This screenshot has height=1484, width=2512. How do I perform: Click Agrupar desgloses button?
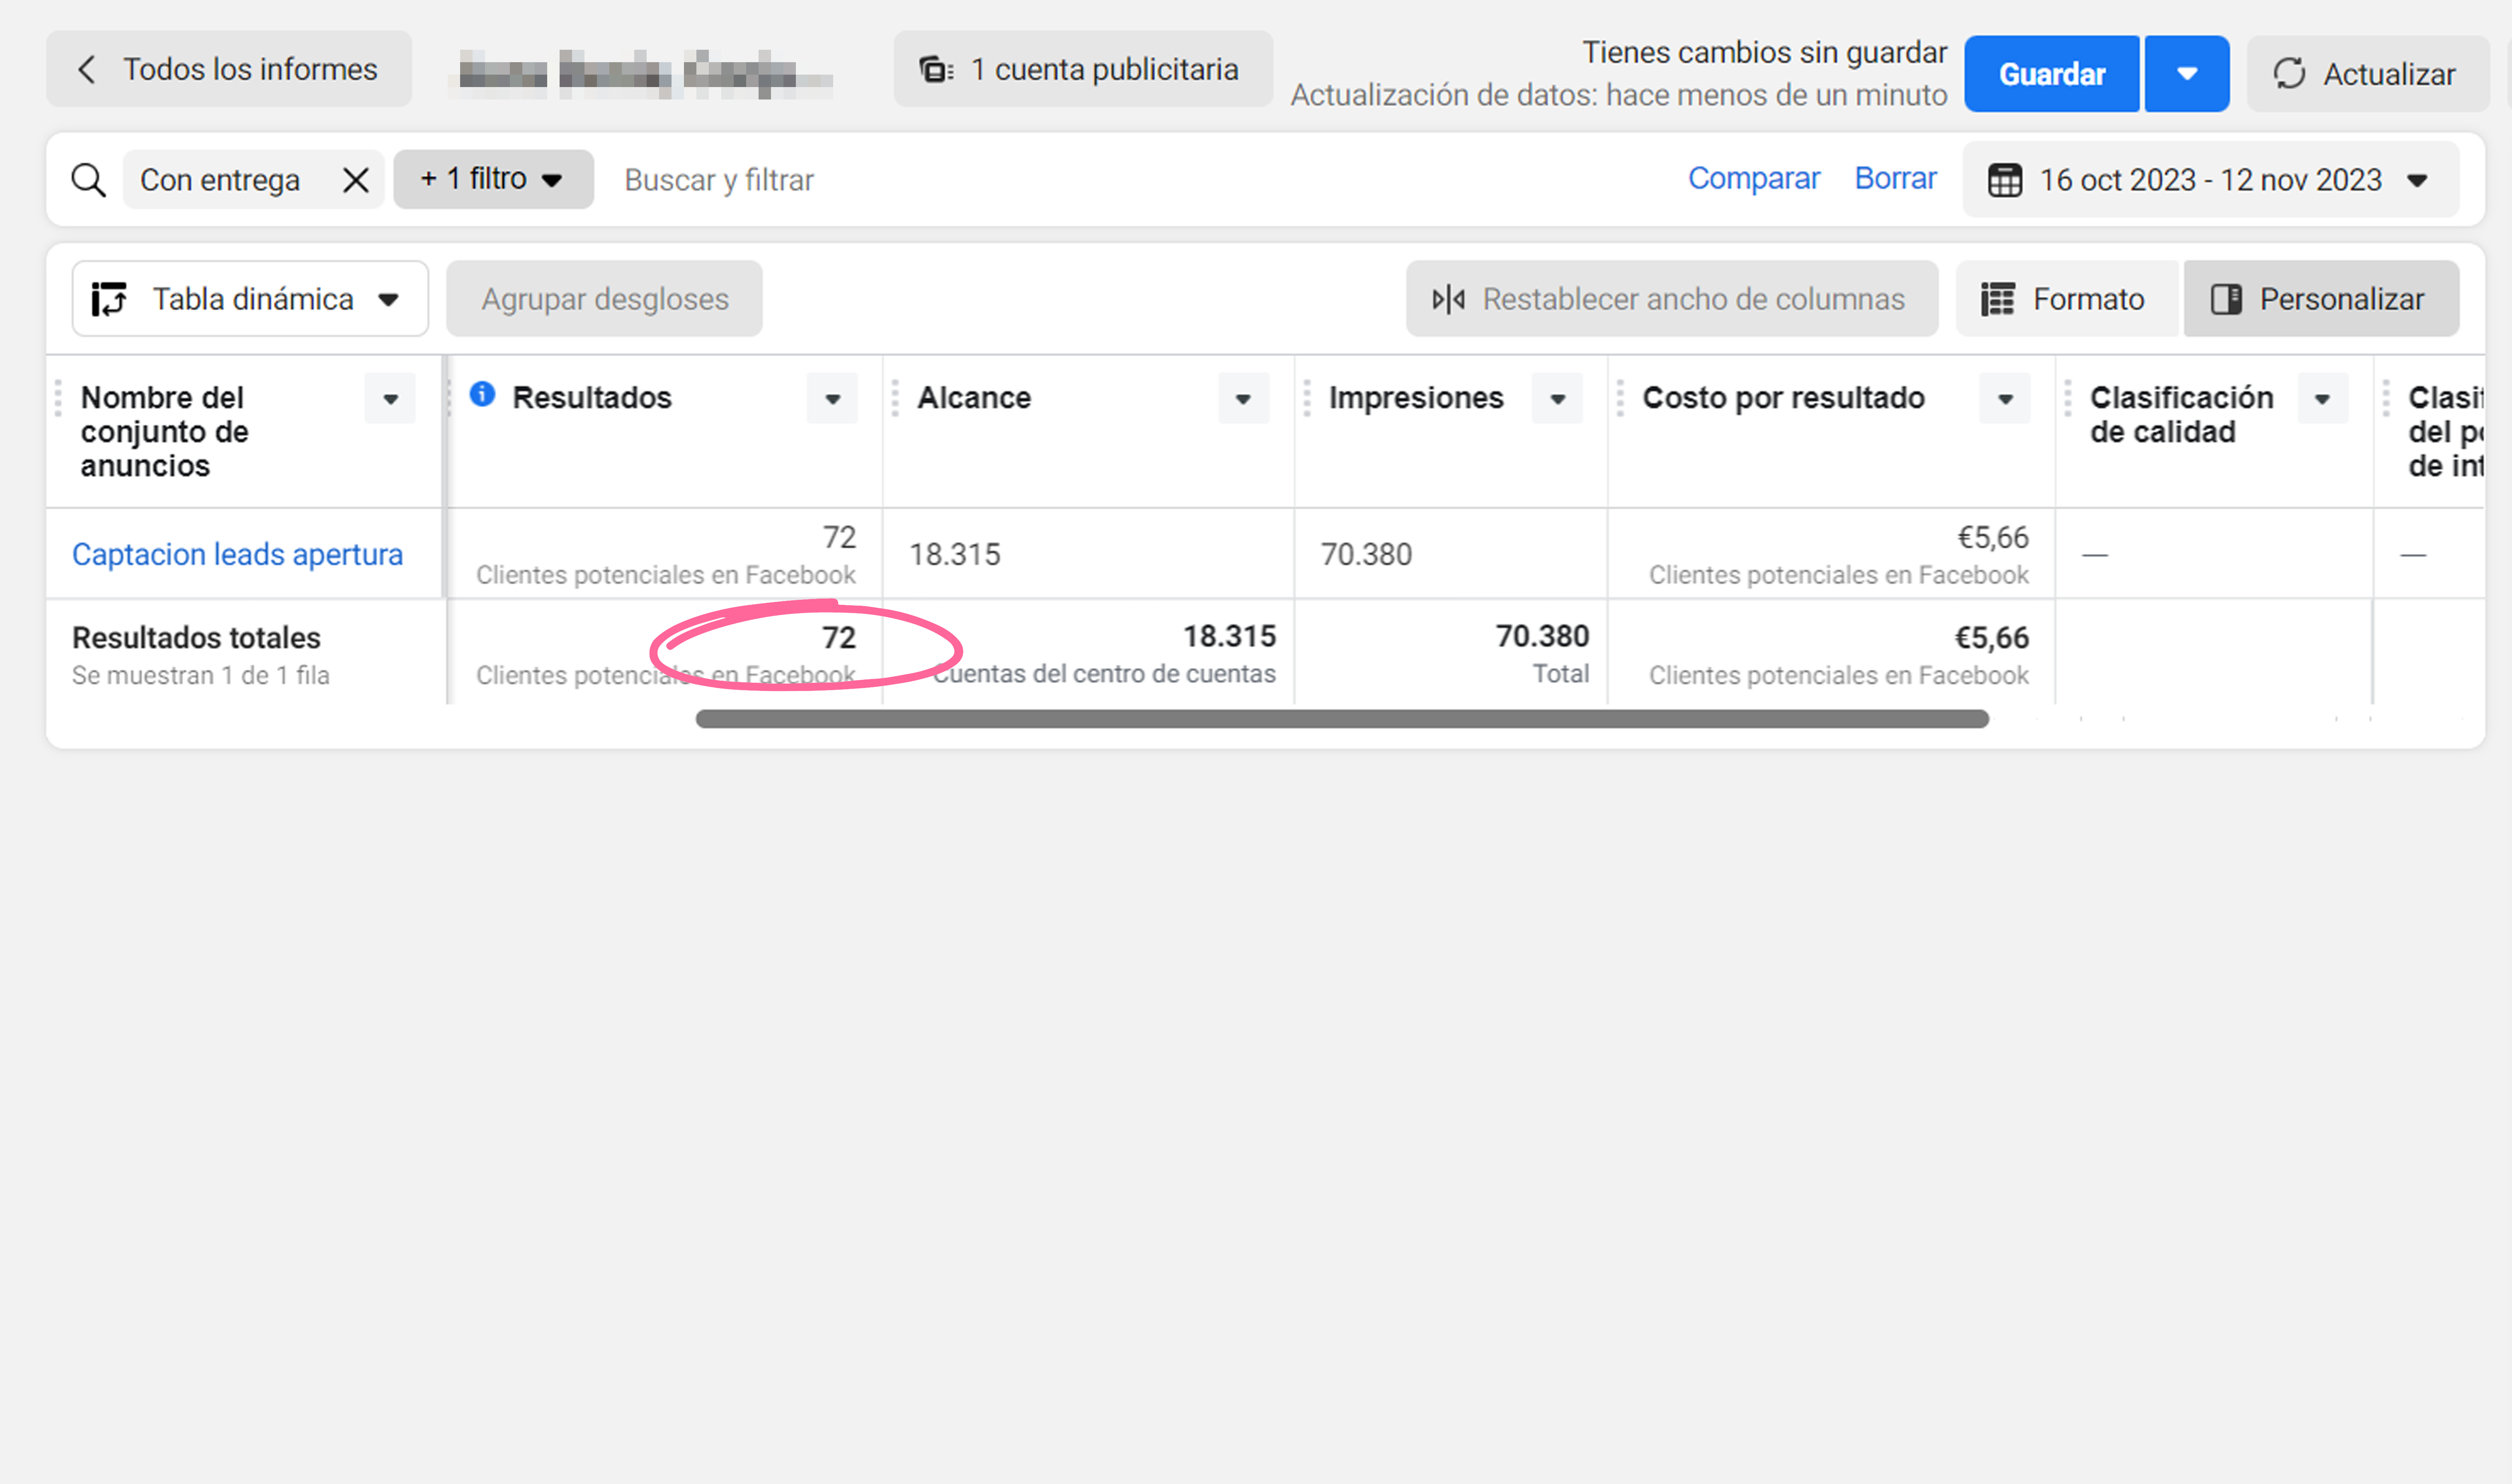click(604, 299)
